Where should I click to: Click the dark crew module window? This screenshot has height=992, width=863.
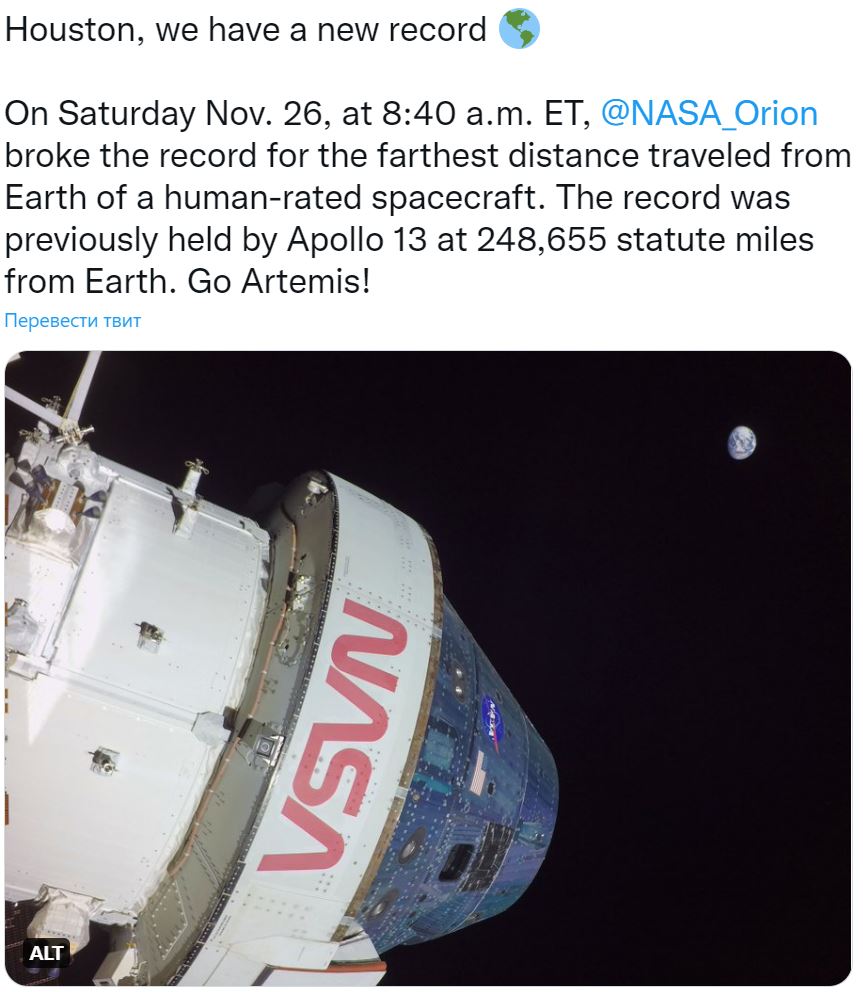[x=457, y=860]
